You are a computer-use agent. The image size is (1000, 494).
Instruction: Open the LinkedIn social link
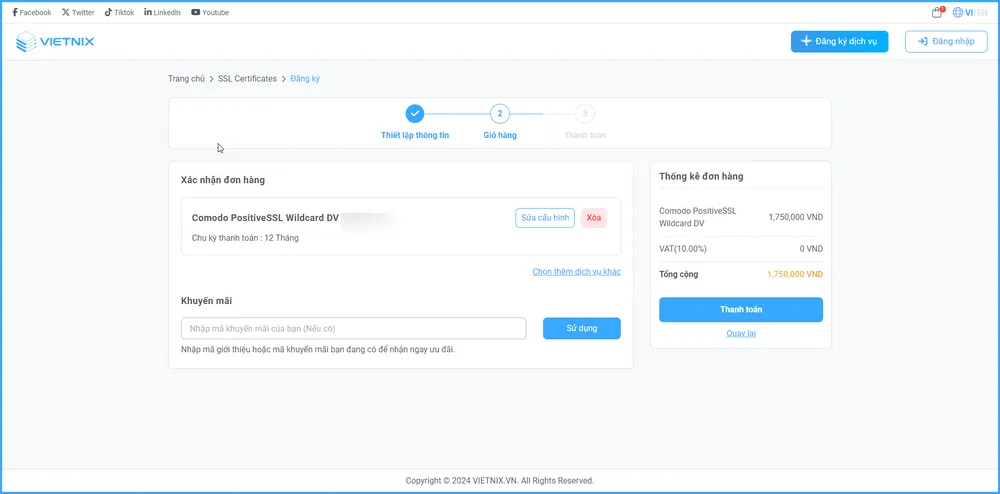tap(163, 12)
